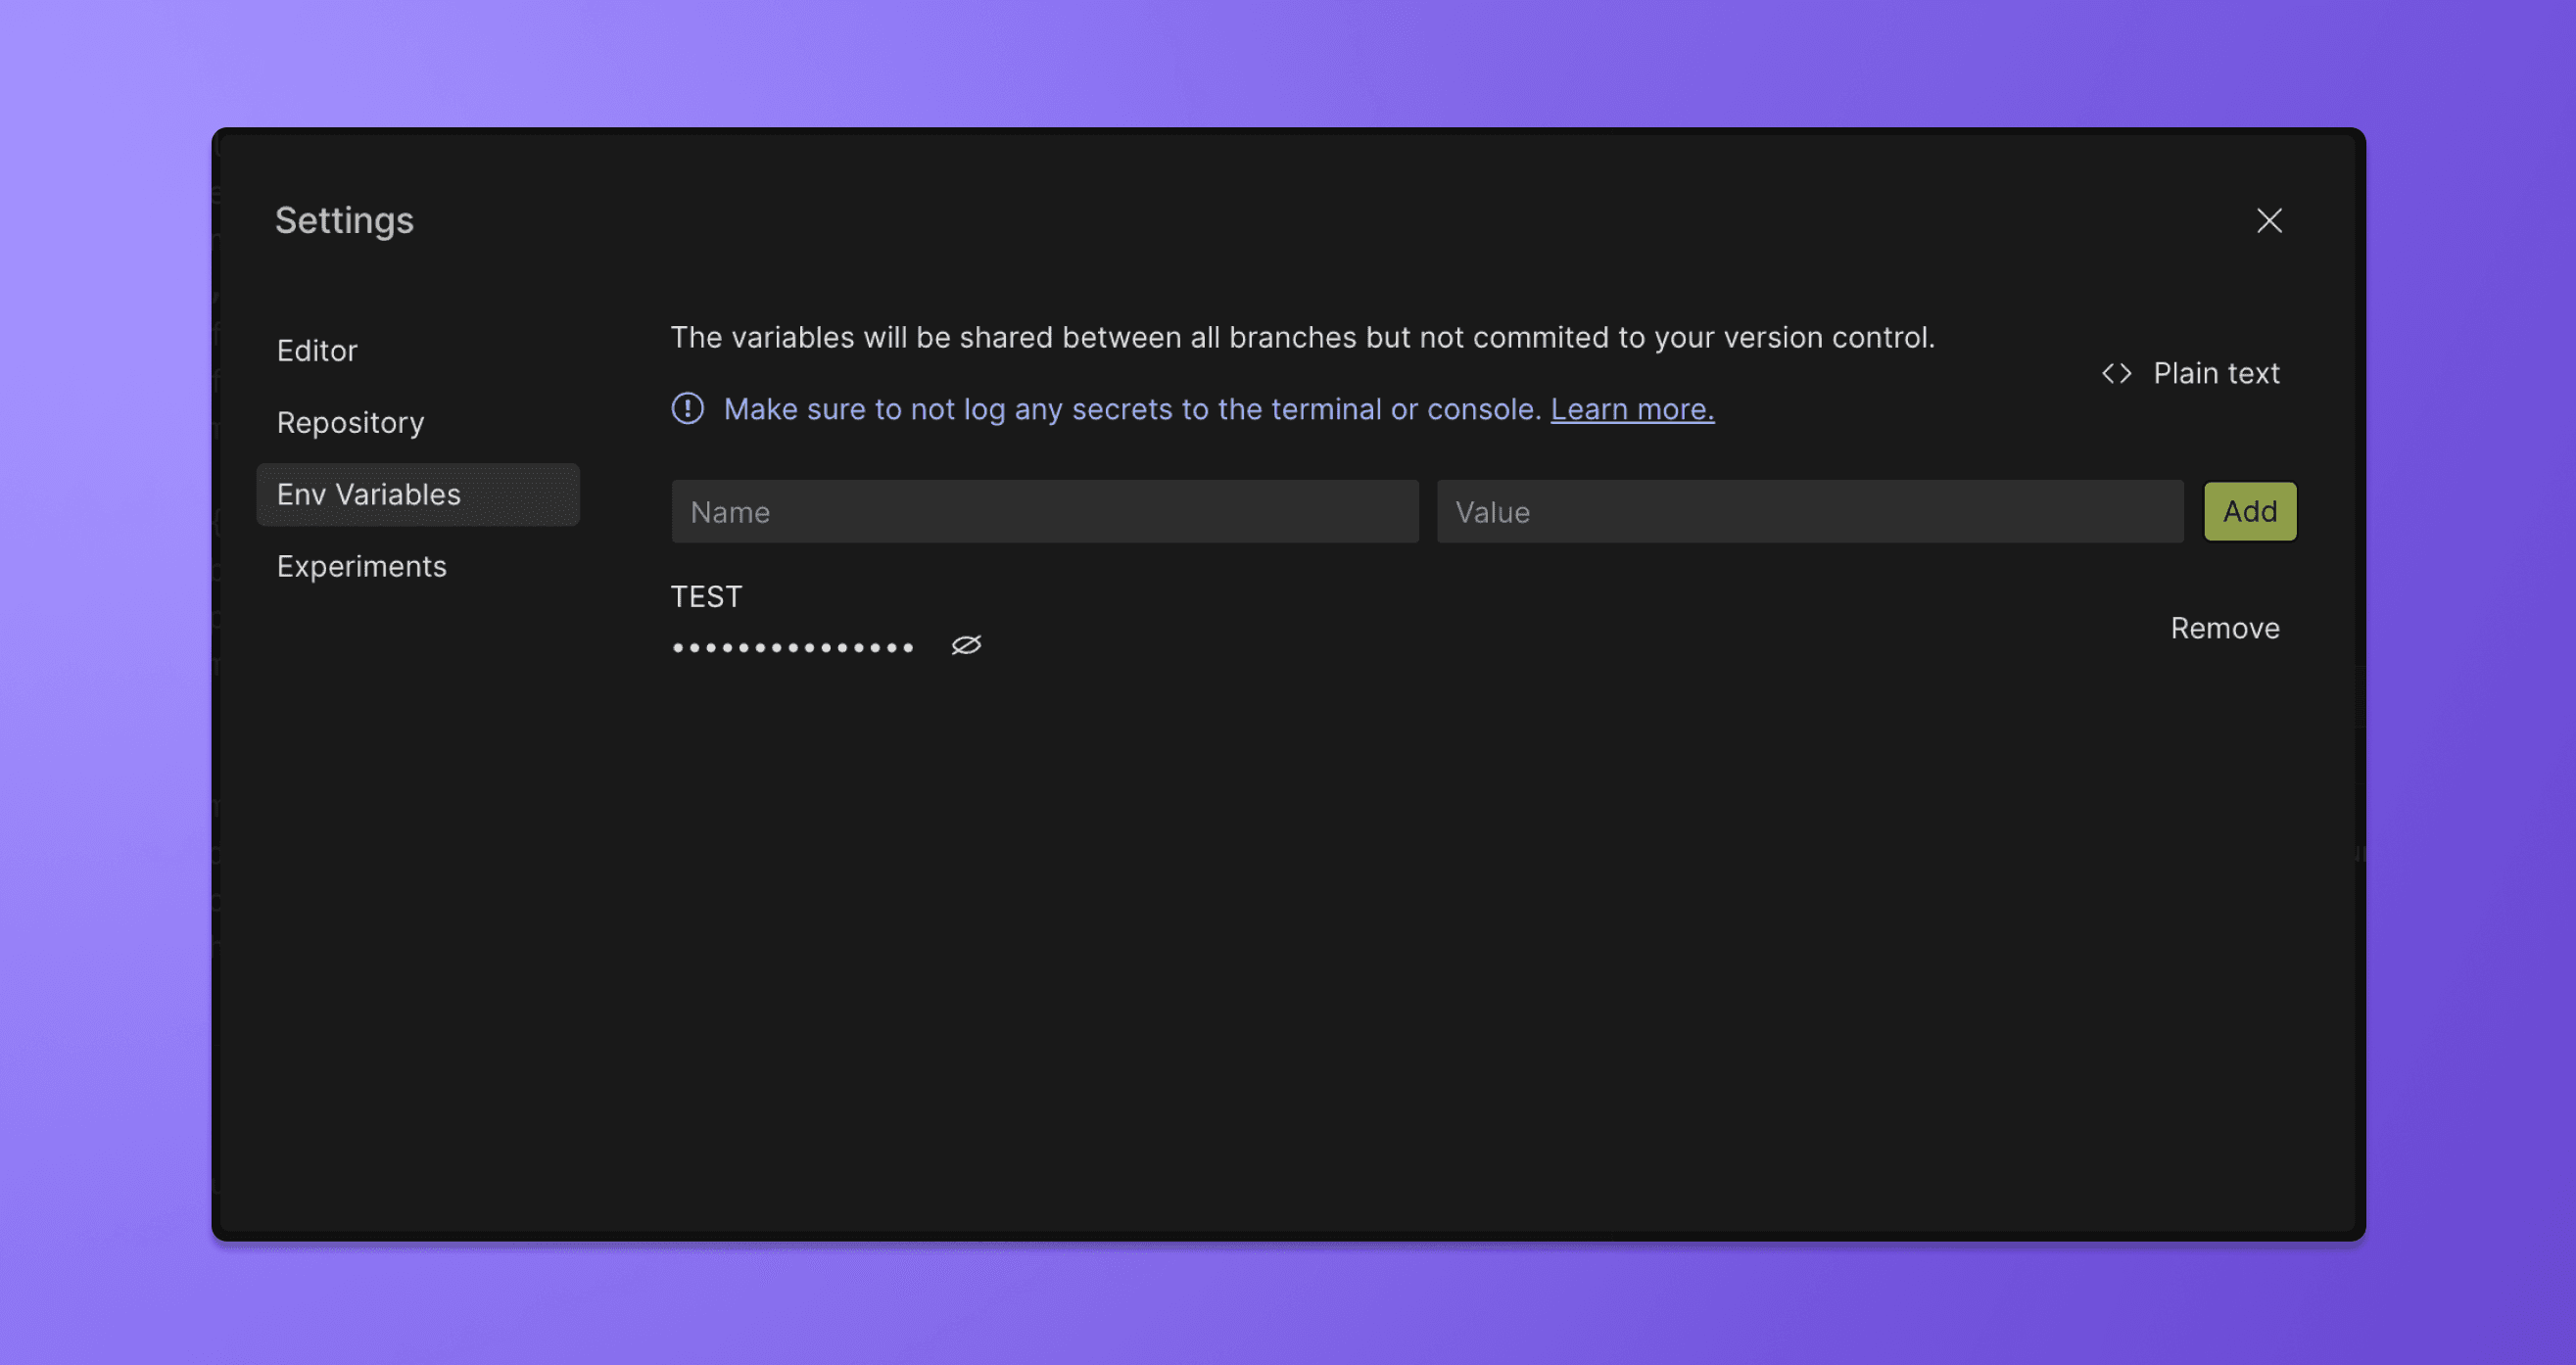
Task: Click the Settings dialog title
Action: (344, 220)
